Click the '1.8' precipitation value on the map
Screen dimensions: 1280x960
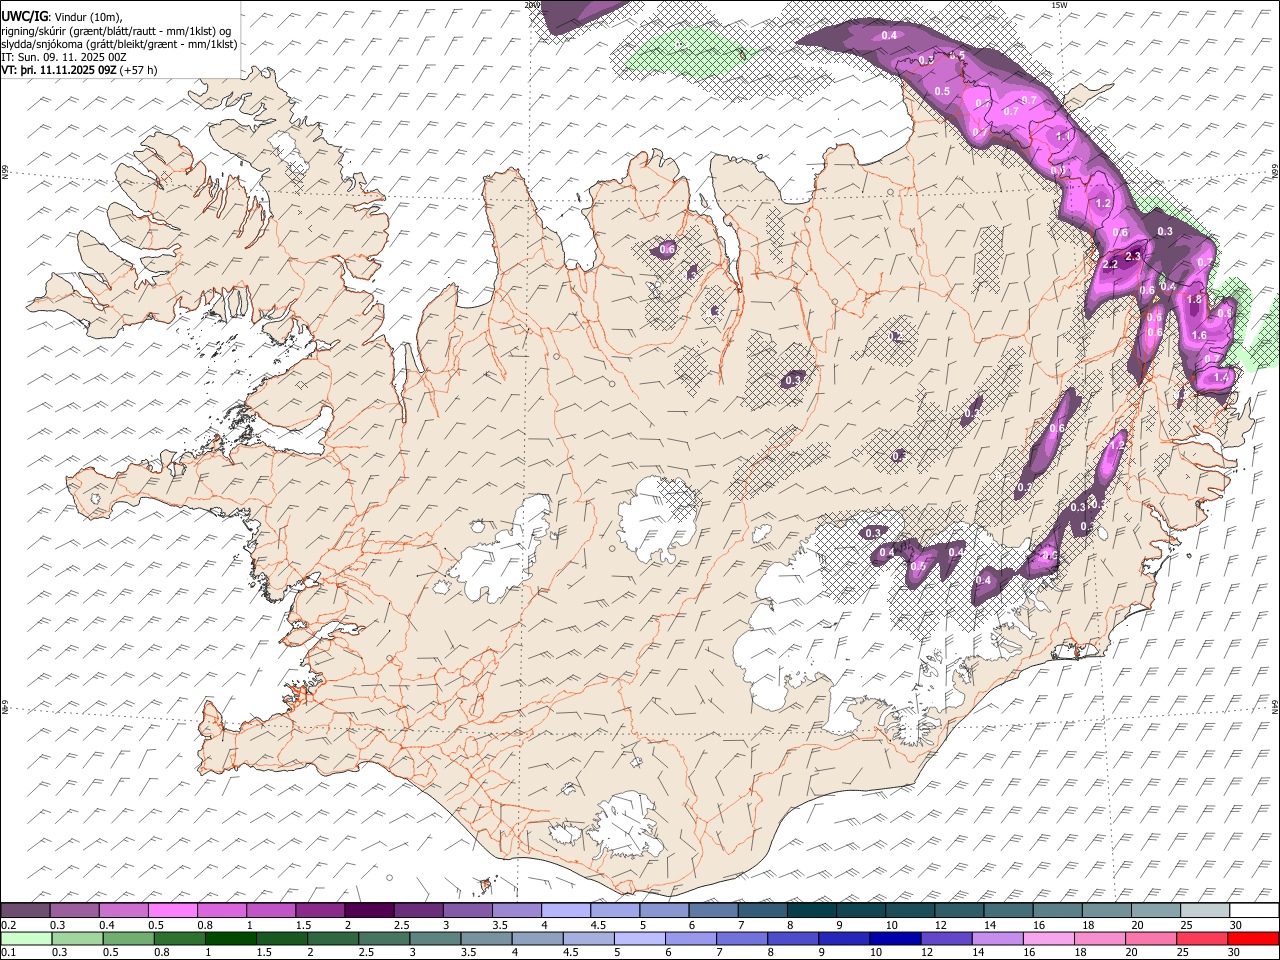tap(1194, 299)
